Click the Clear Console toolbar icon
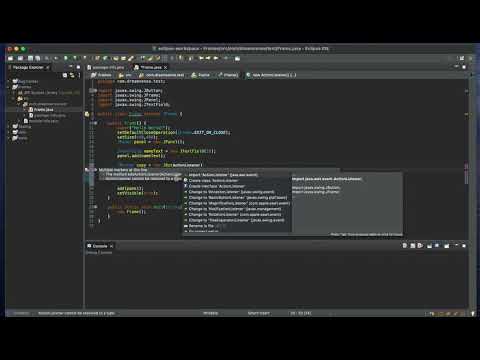 click(405, 246)
